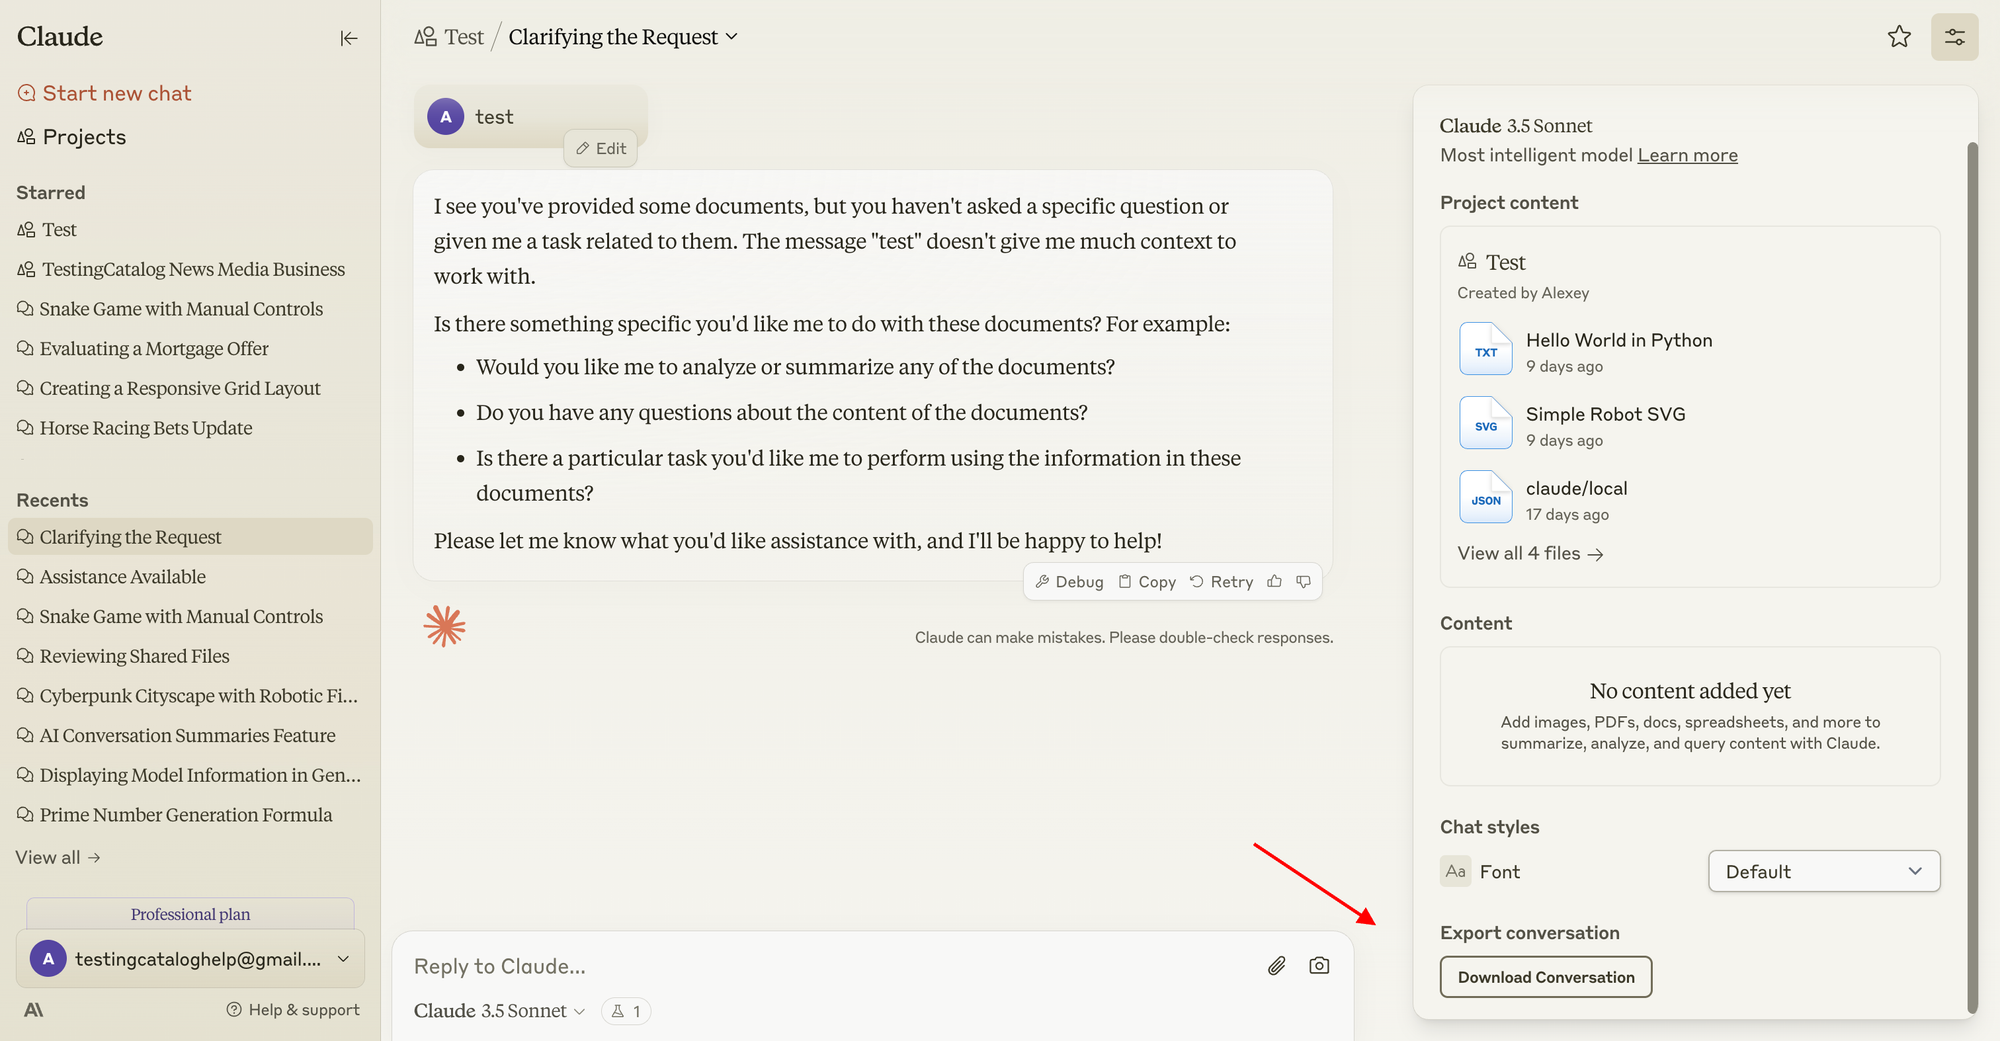Download the conversation
Image resolution: width=2000 pixels, height=1041 pixels.
click(1546, 977)
